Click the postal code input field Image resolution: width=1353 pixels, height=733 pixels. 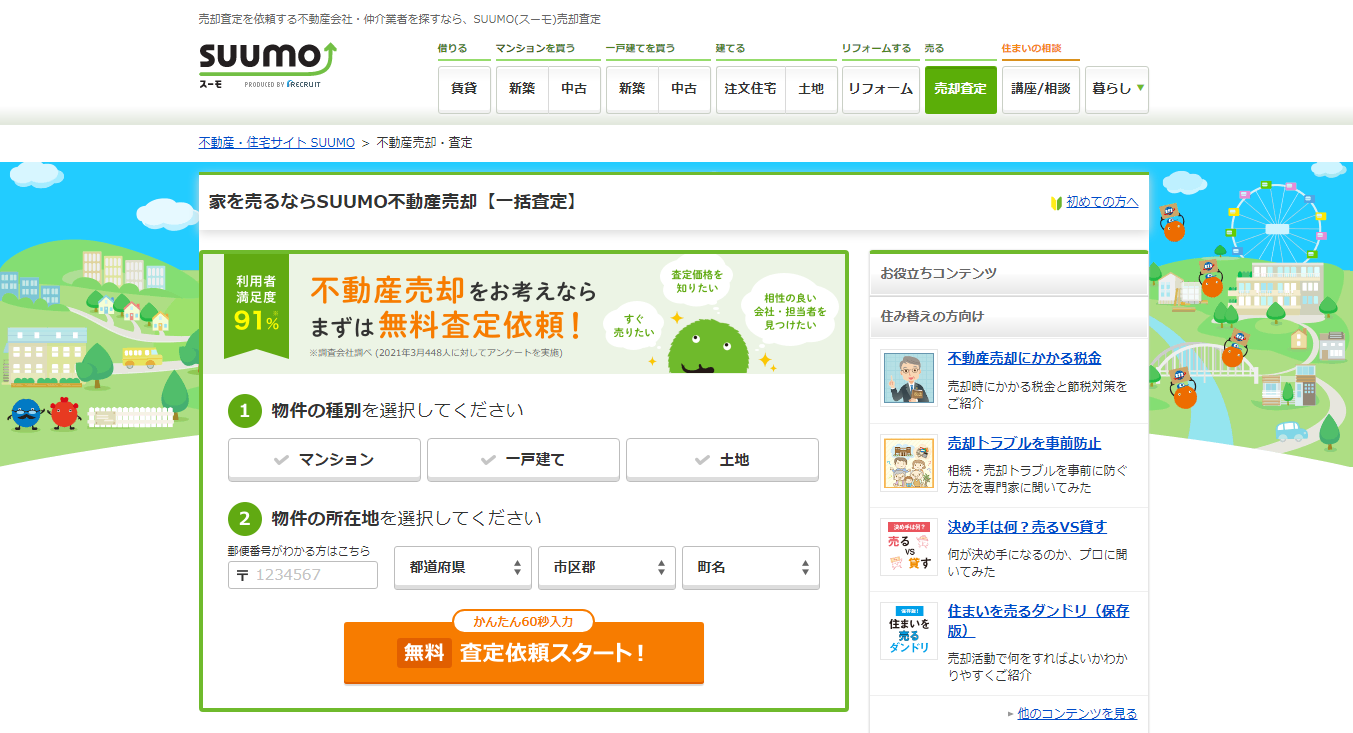(303, 575)
